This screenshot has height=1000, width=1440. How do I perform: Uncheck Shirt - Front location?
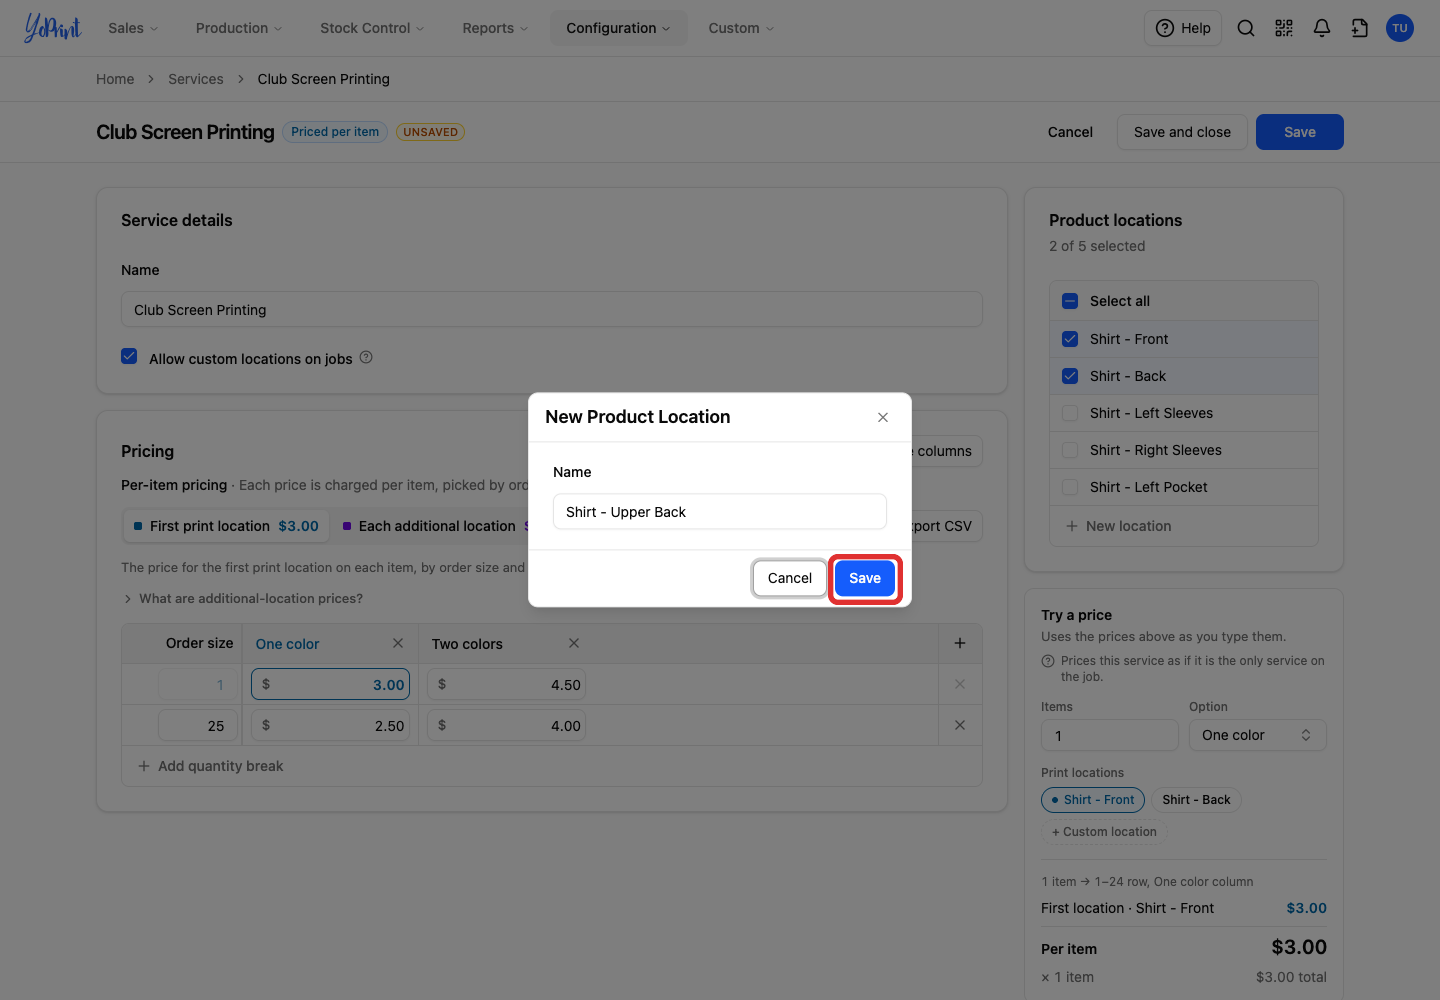[x=1070, y=339]
